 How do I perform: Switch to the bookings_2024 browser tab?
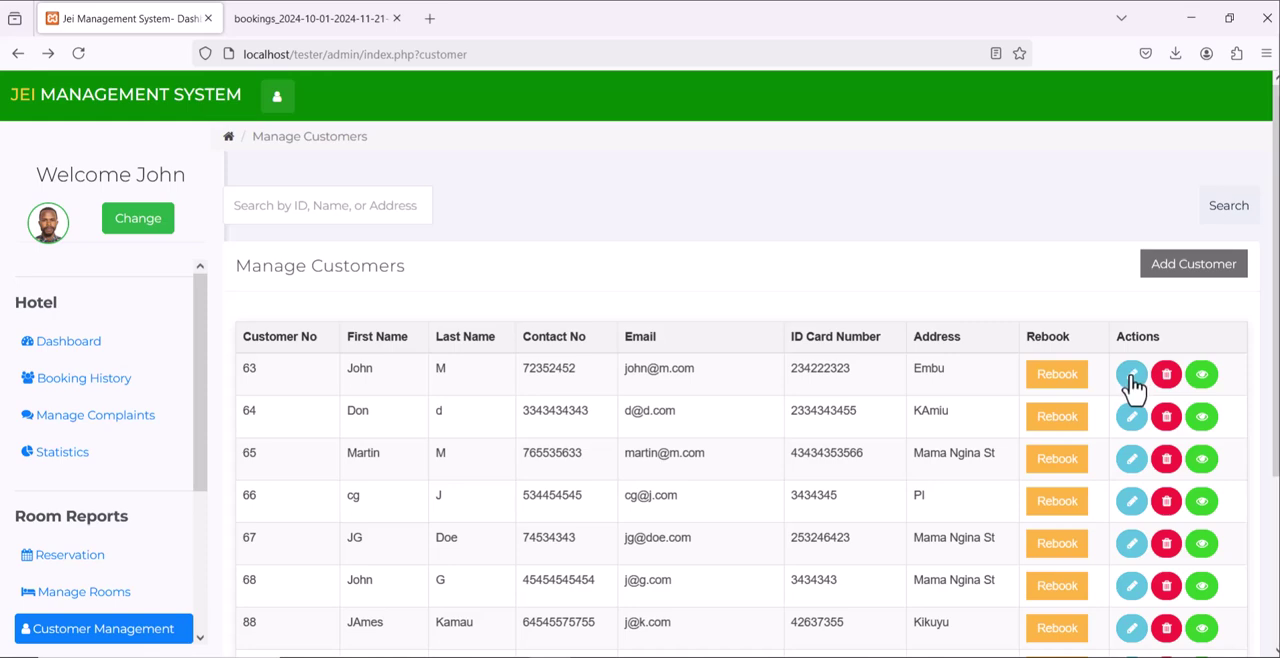310,17
